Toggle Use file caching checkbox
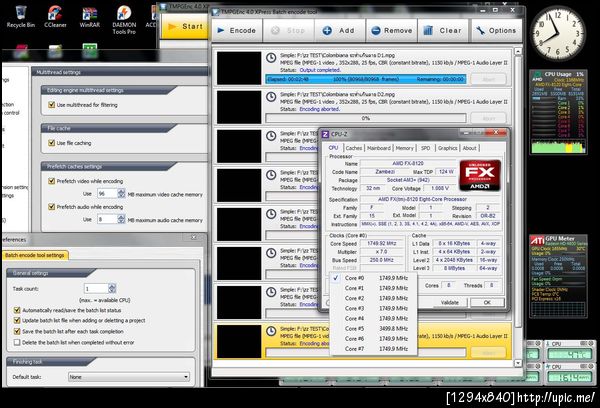600x408 pixels. point(52,143)
